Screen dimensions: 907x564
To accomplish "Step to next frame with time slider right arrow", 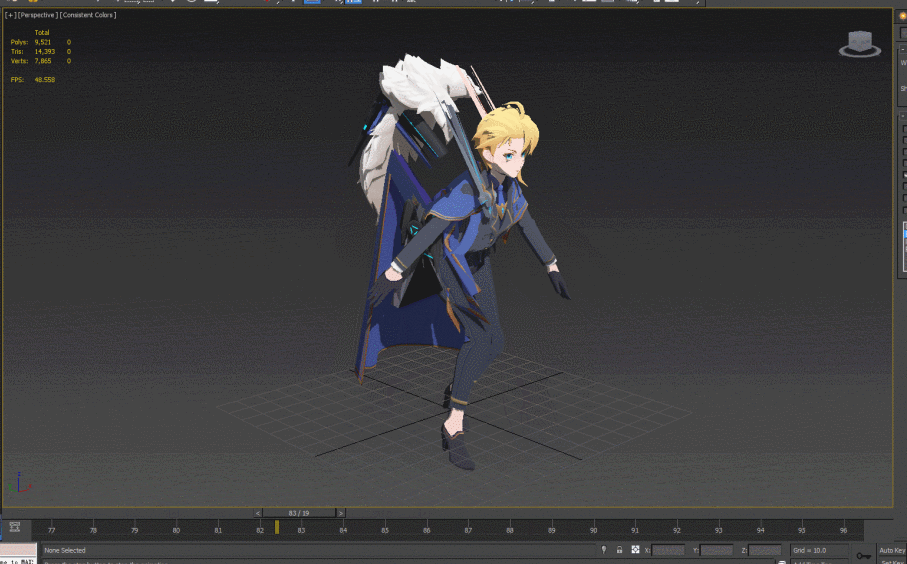I will click(341, 513).
